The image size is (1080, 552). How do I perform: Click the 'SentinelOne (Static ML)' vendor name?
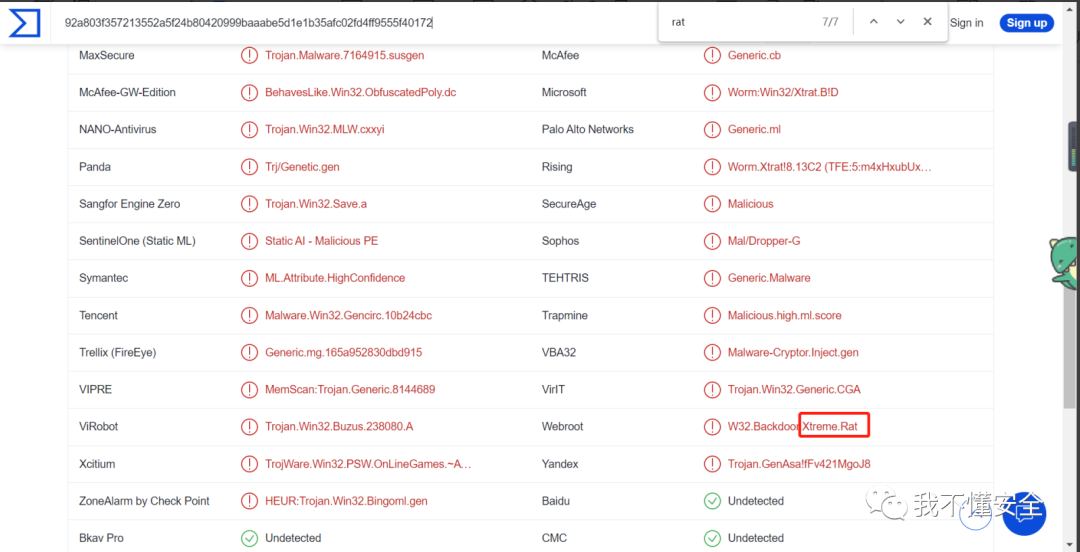pos(137,241)
